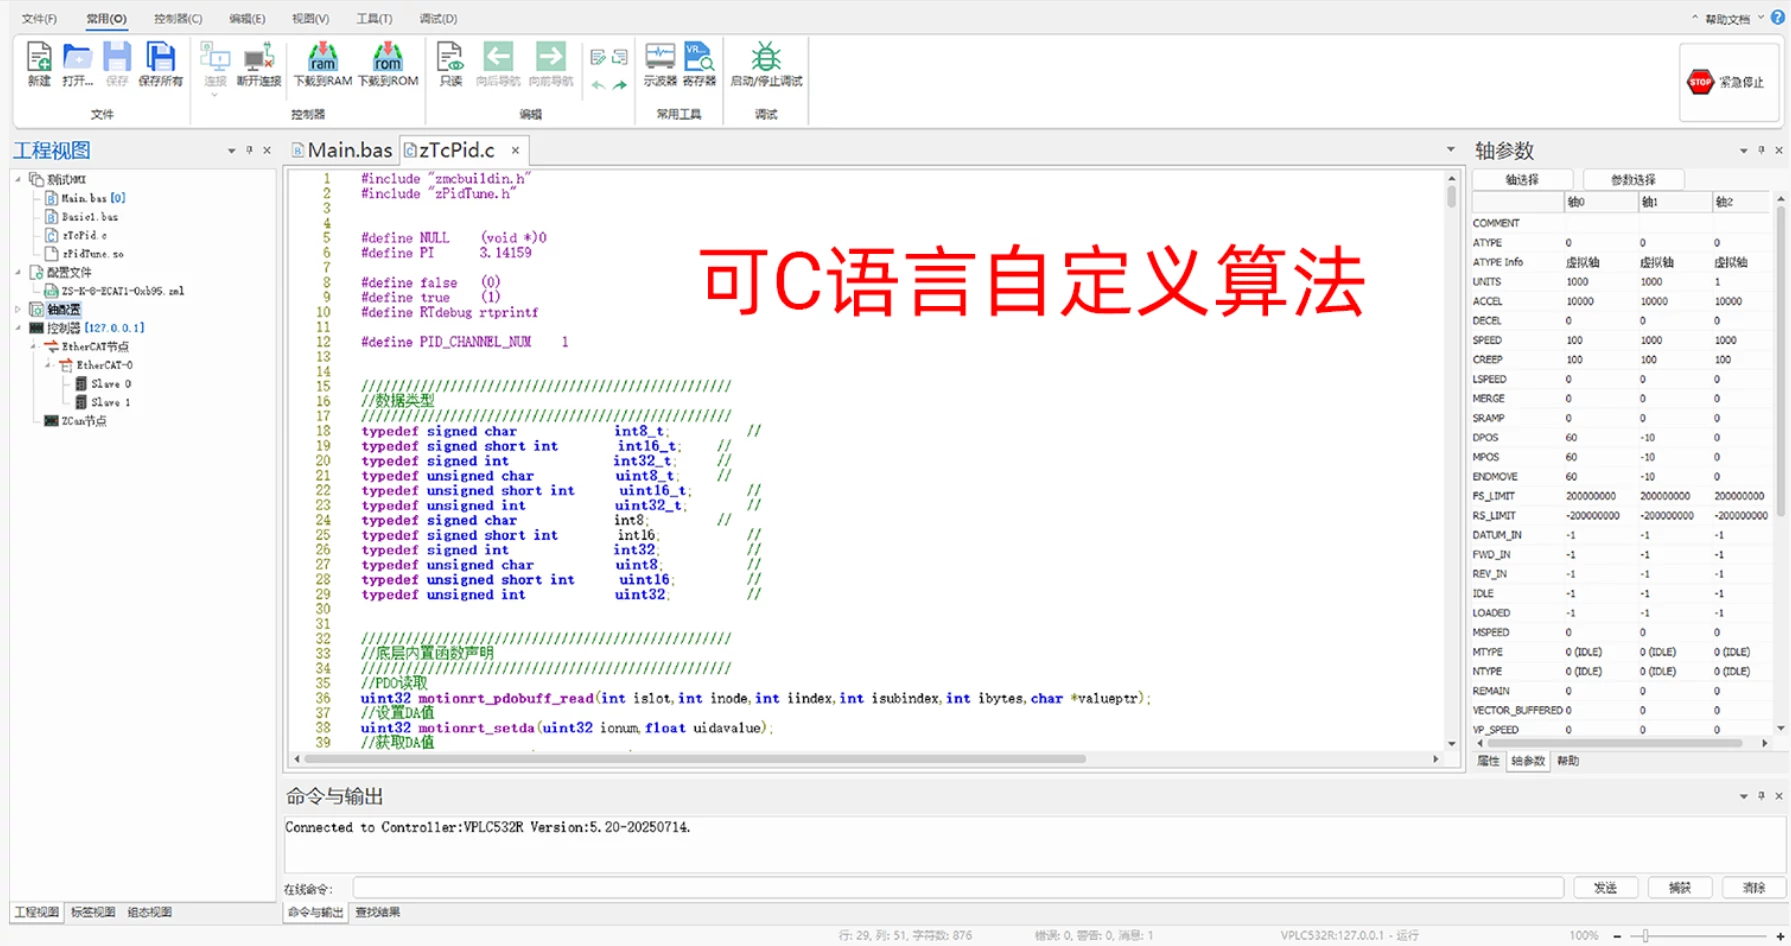Open the 命令与输出 panel options dropdown
The width and height of the screenshot is (1791, 946).
pyautogui.click(x=1743, y=797)
